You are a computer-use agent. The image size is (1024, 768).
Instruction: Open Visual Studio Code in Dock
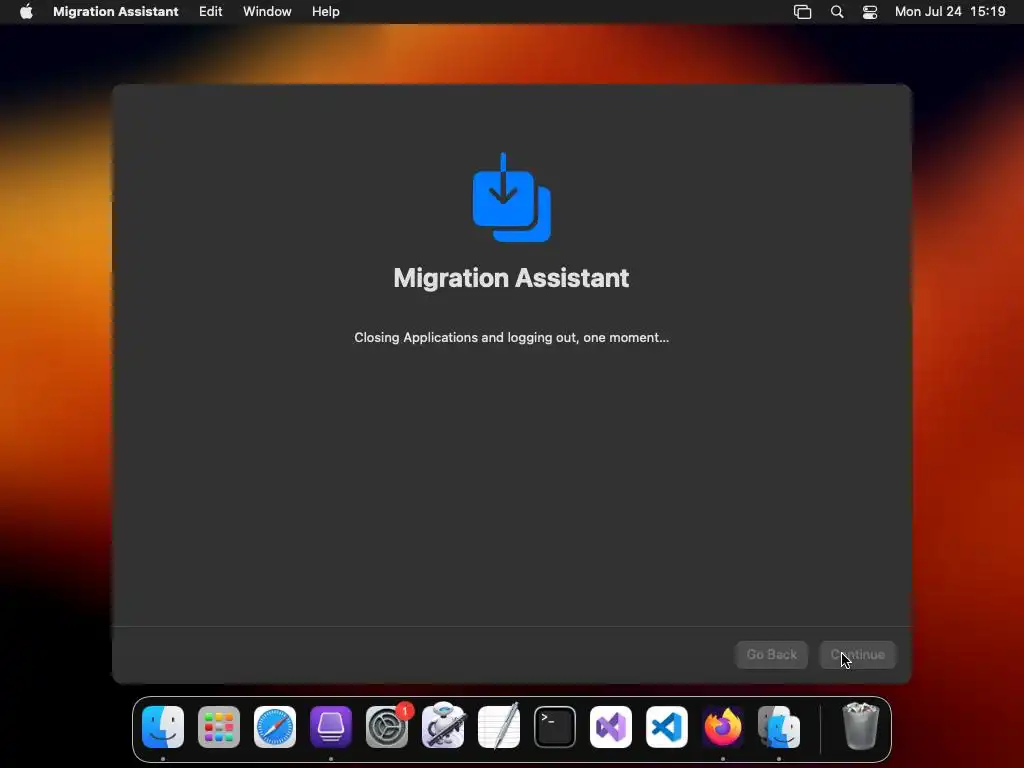pyautogui.click(x=667, y=727)
